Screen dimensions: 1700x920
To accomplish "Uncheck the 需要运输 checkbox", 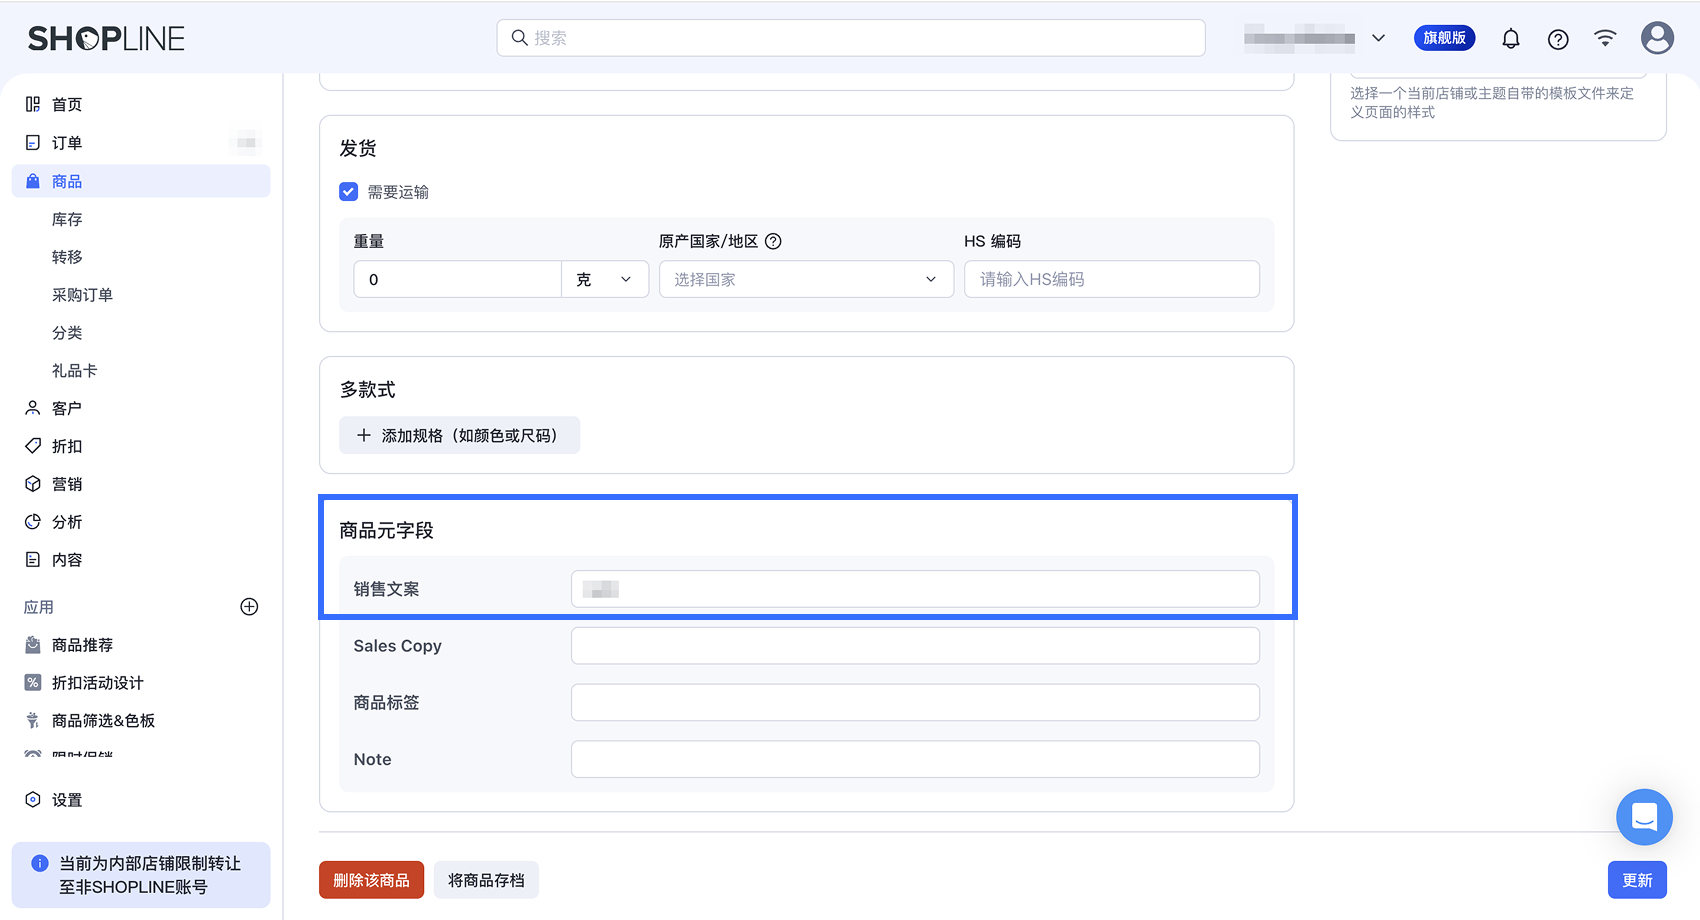I will [348, 192].
